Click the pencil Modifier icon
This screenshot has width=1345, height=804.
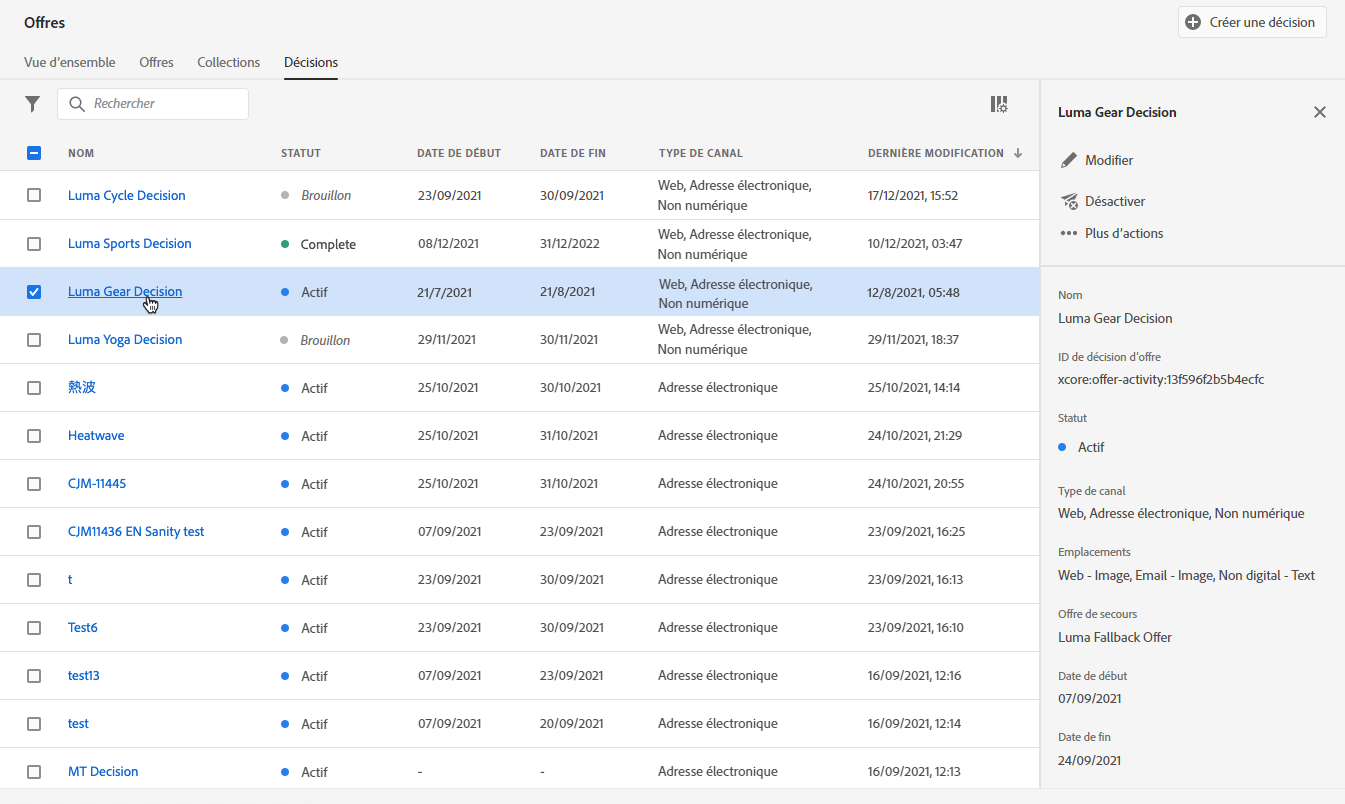click(1069, 160)
